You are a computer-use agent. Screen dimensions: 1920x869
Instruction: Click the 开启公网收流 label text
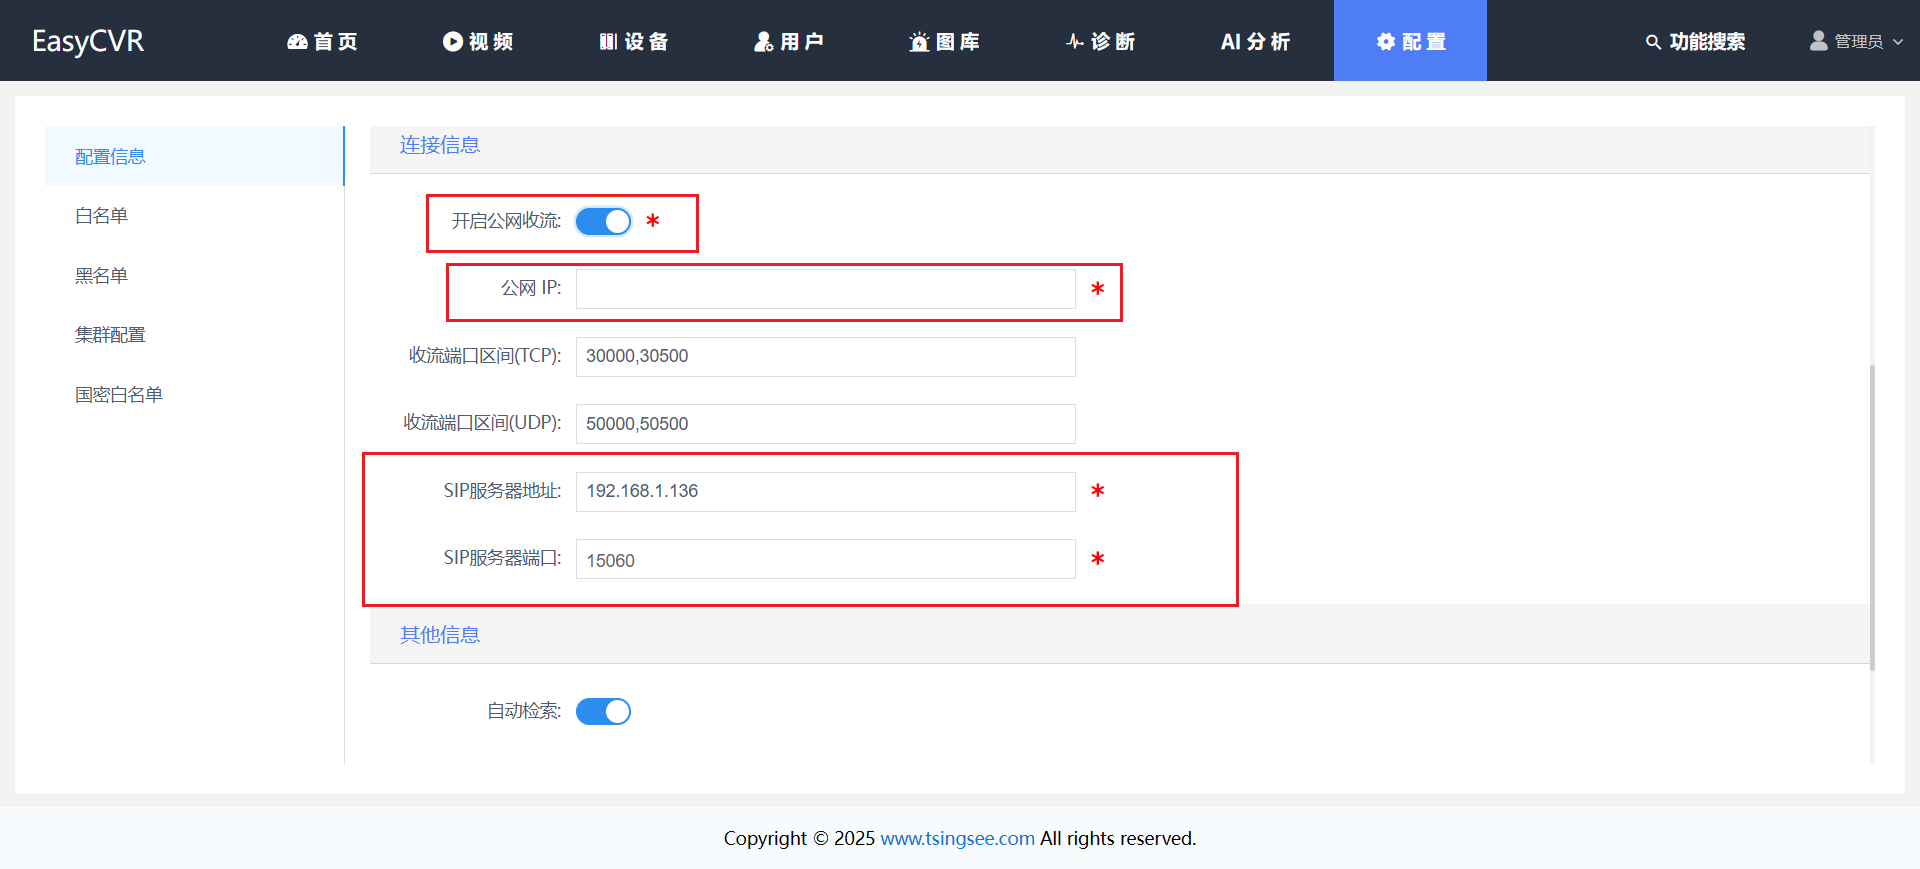(x=506, y=221)
